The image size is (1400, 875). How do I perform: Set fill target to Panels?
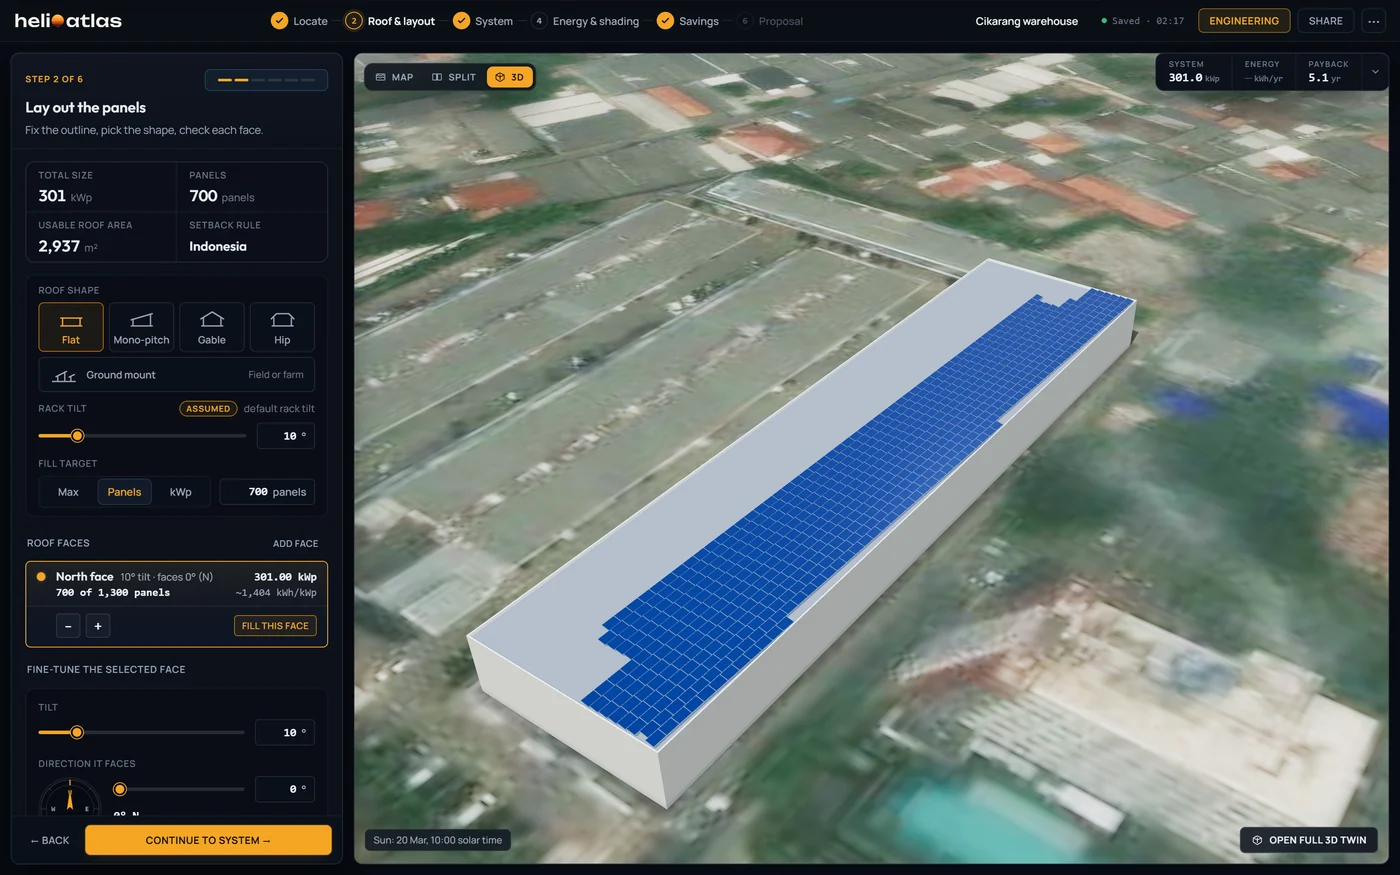click(x=124, y=492)
